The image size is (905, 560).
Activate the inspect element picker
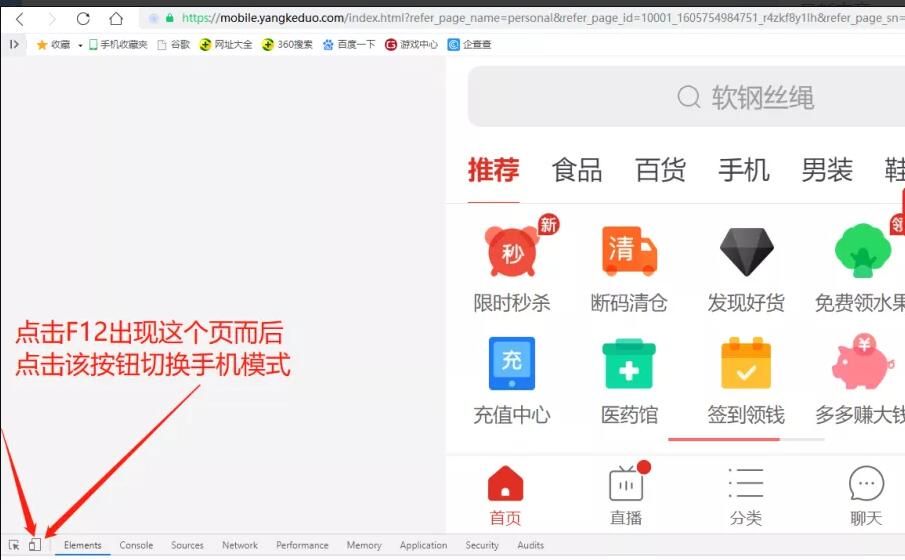tap(14, 545)
